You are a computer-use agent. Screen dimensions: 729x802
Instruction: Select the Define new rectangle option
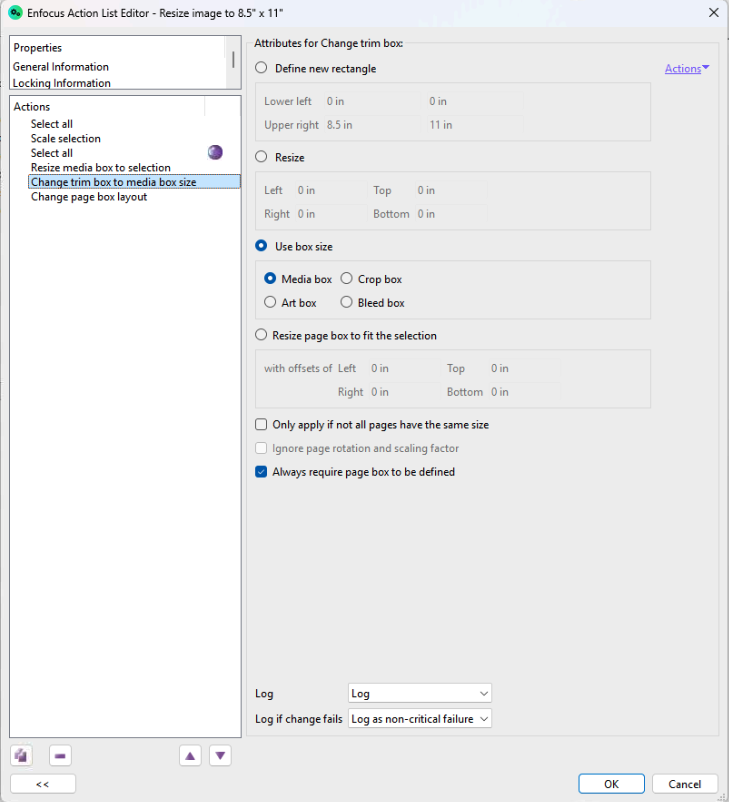pos(262,69)
